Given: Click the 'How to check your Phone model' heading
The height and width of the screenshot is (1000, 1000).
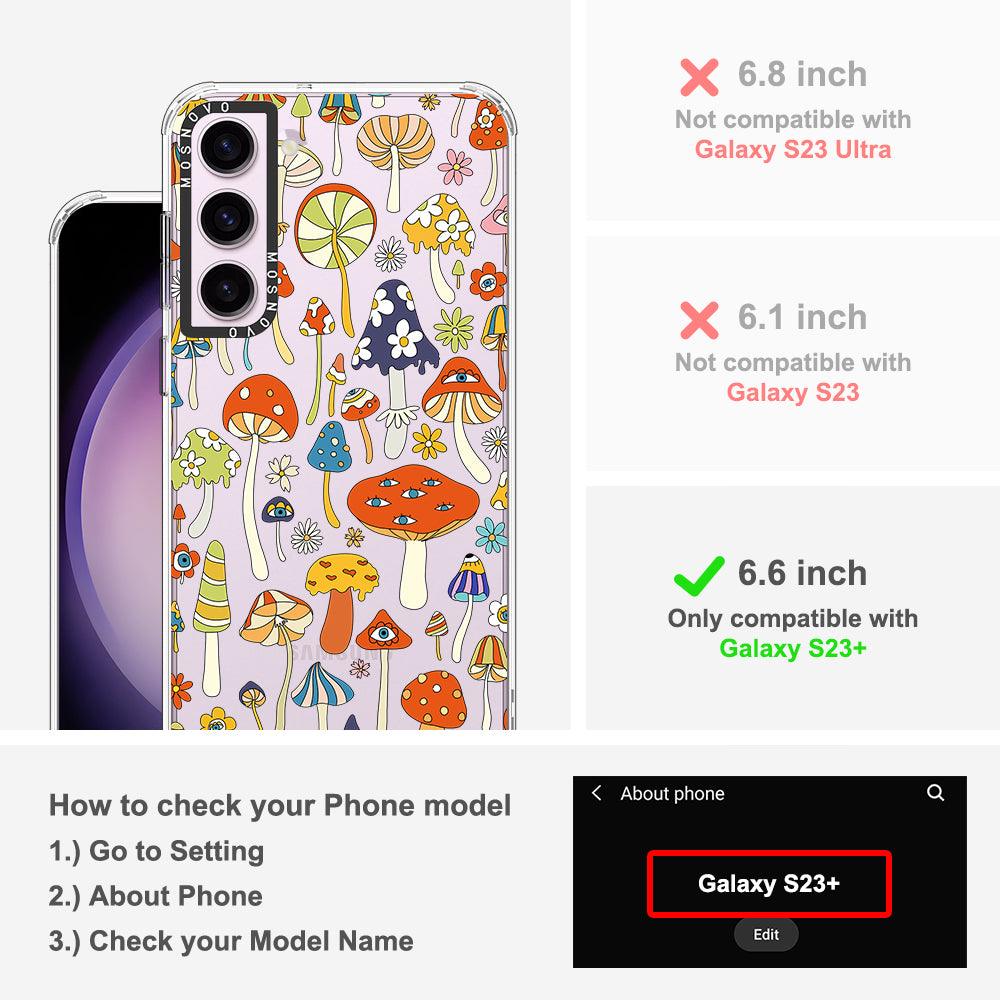Looking at the screenshot, I should click(280, 805).
